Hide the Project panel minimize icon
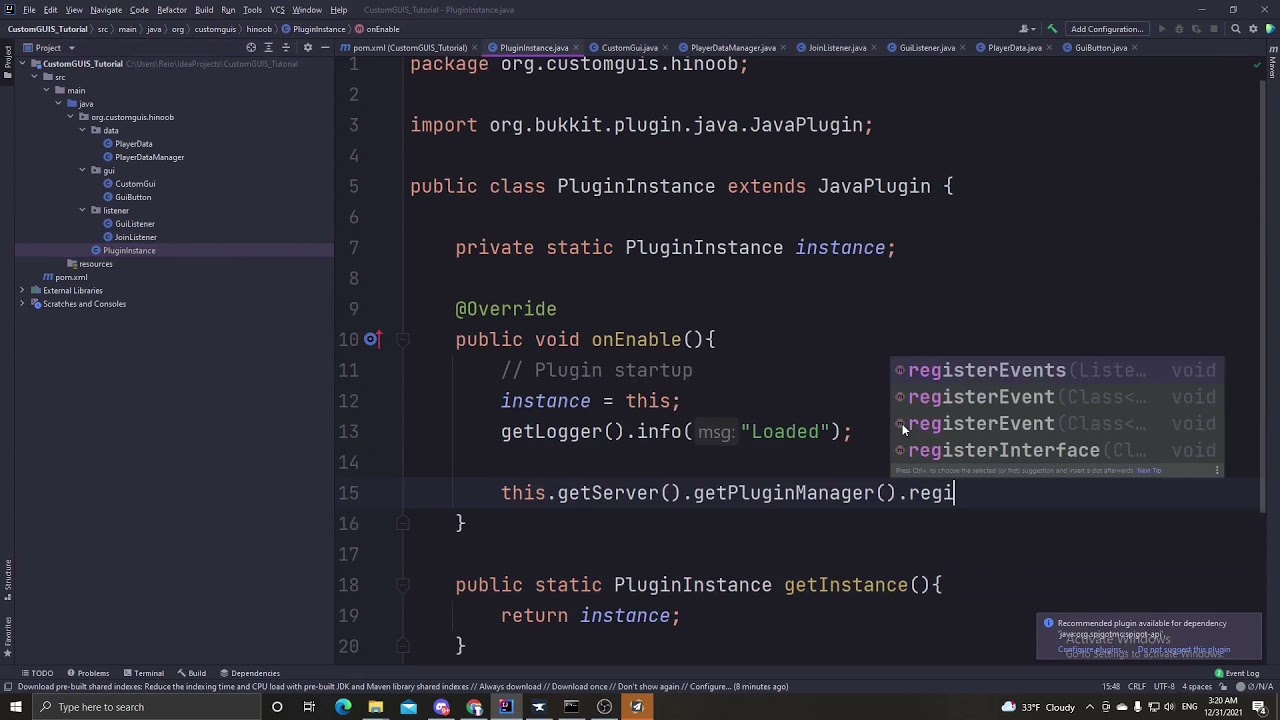1280x720 pixels. tap(324, 47)
